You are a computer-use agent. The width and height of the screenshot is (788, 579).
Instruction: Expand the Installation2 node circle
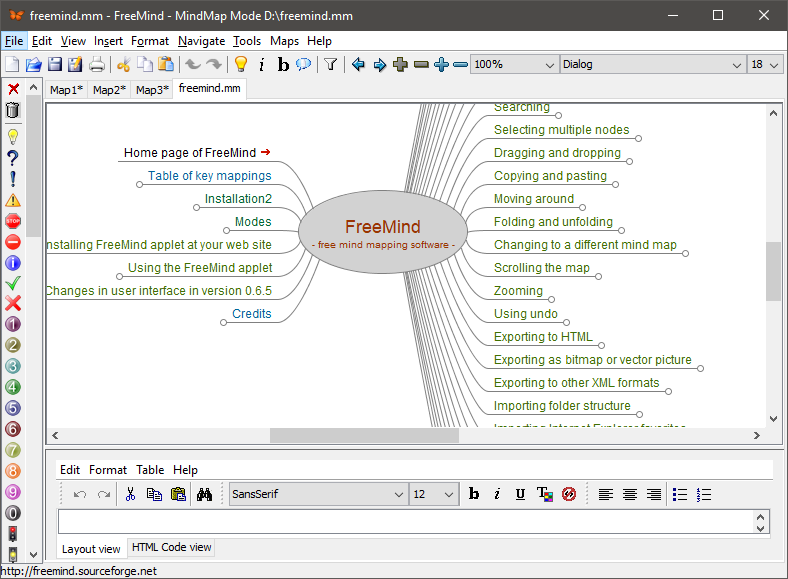(x=196, y=208)
